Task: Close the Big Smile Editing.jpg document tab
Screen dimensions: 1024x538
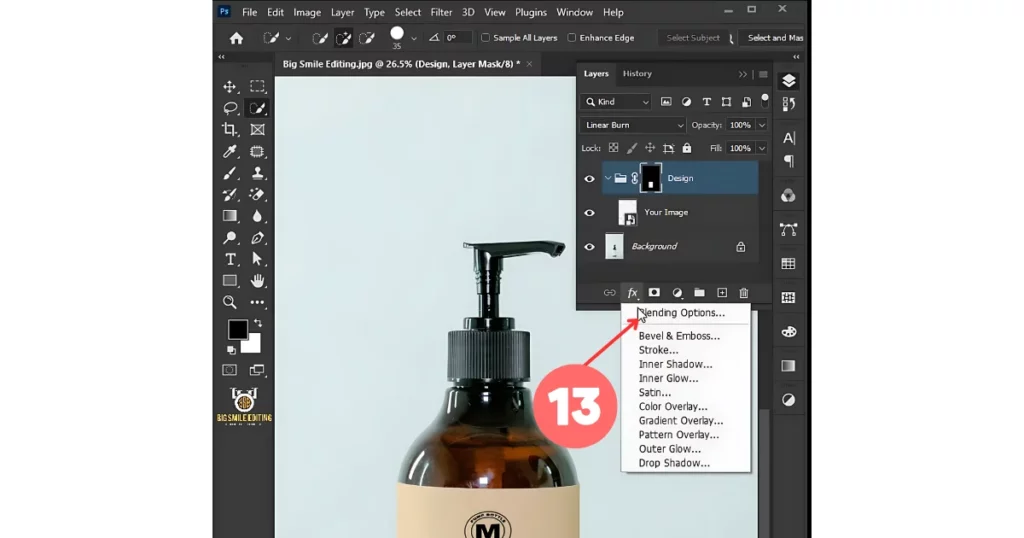Action: coord(529,64)
